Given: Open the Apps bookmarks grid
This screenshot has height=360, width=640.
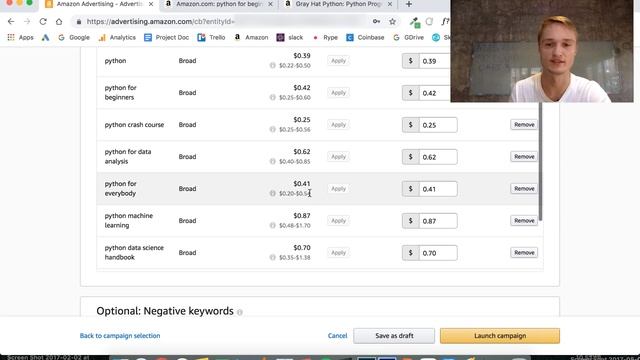Looking at the screenshot, I should [20, 37].
